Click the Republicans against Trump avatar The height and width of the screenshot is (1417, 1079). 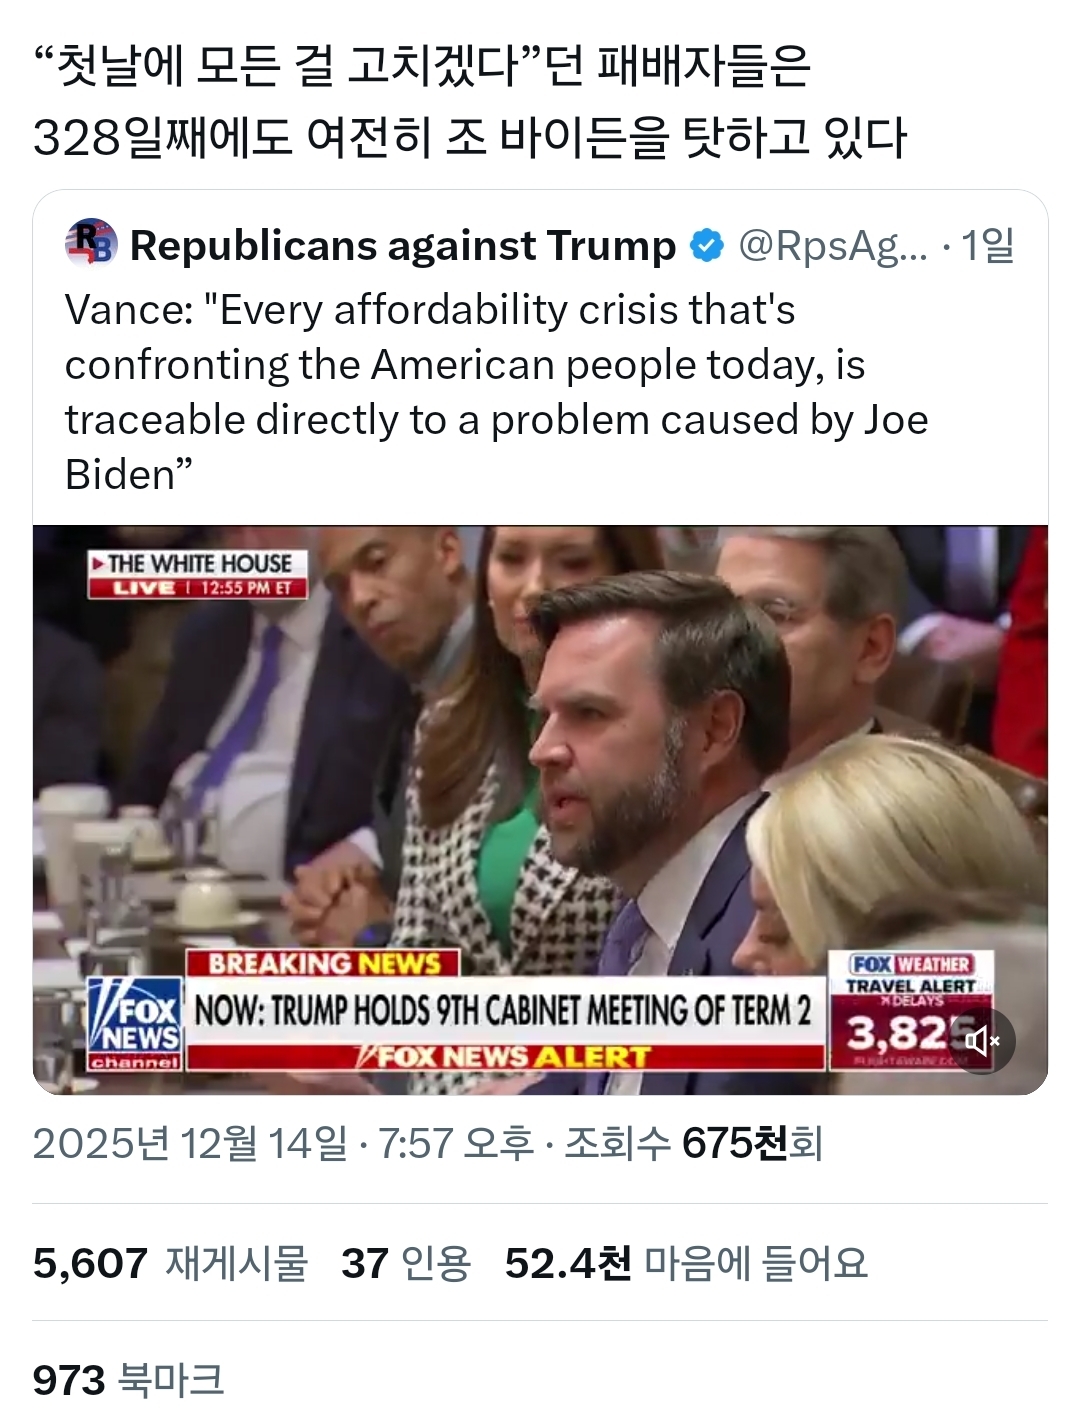point(91,245)
